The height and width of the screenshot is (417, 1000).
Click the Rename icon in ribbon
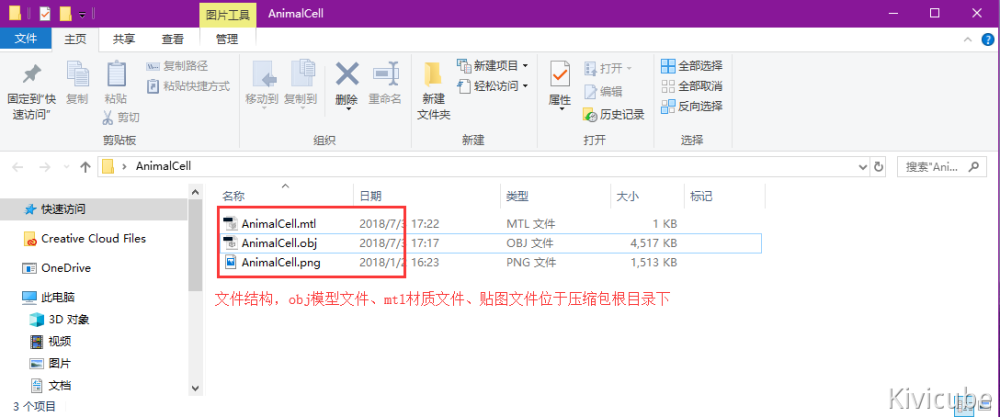[385, 76]
